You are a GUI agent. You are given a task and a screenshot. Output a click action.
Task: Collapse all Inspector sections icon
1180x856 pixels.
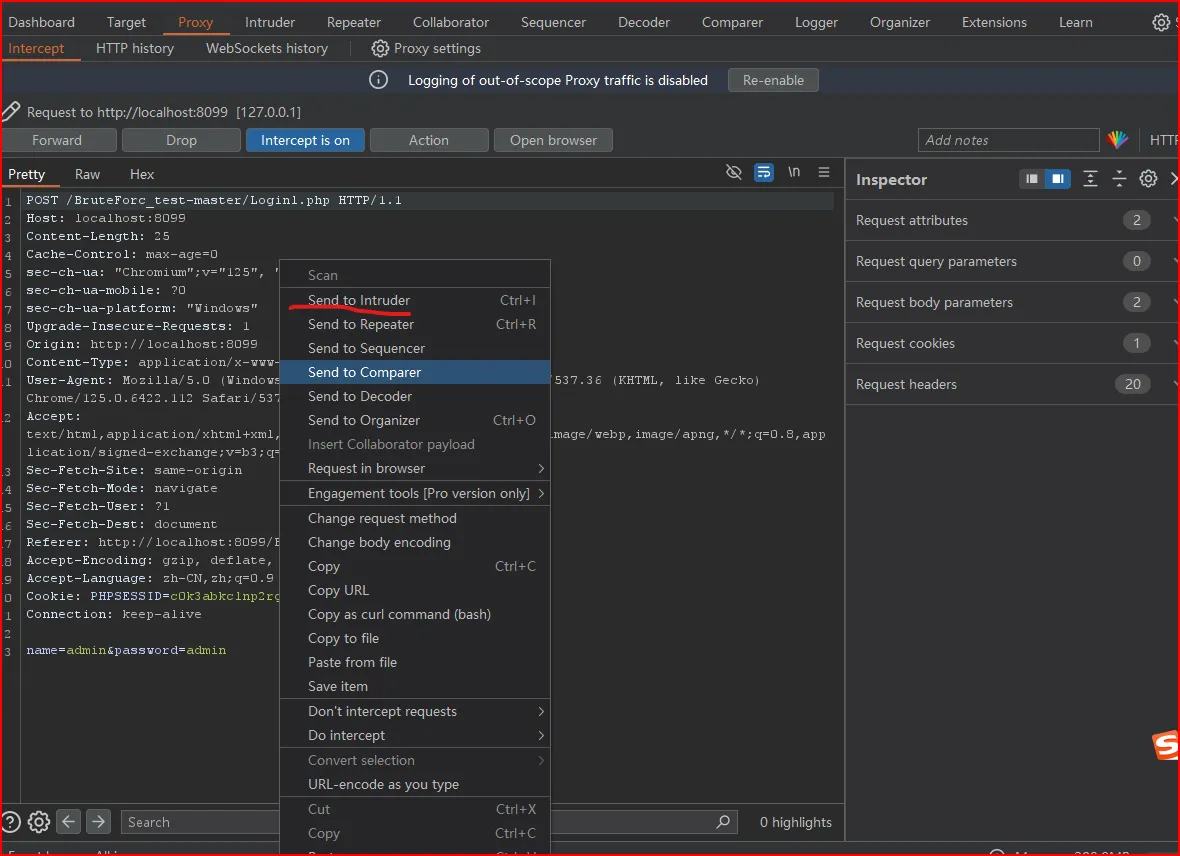pyautogui.click(x=1119, y=179)
